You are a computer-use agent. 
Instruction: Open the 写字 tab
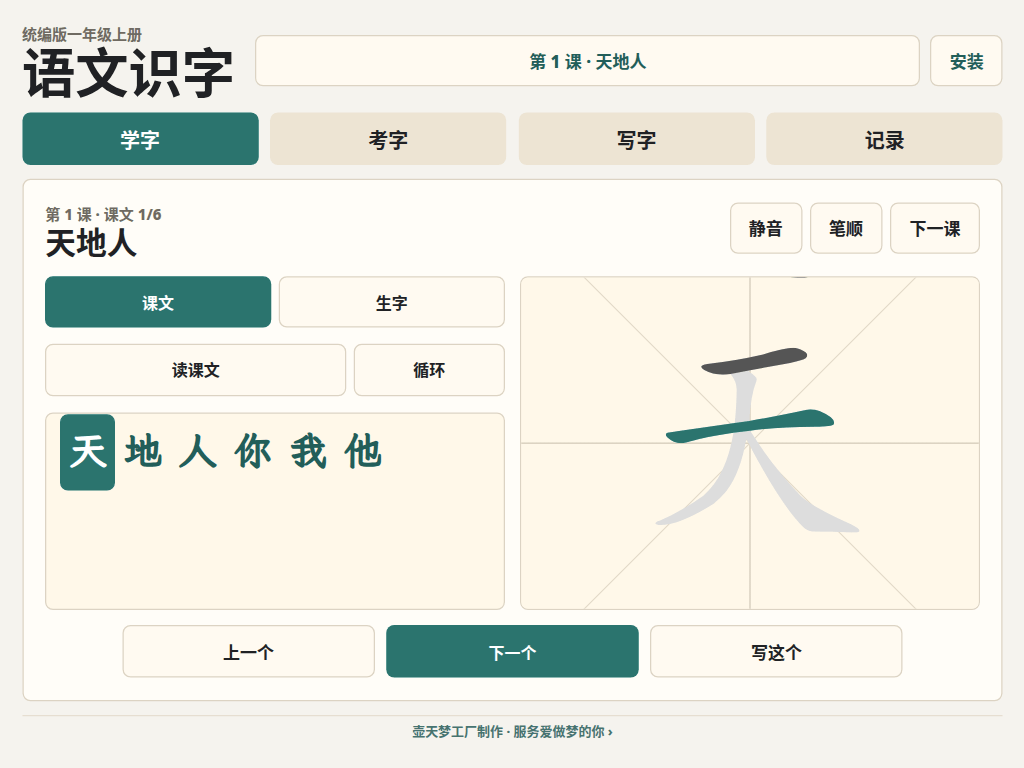pyautogui.click(x=637, y=139)
